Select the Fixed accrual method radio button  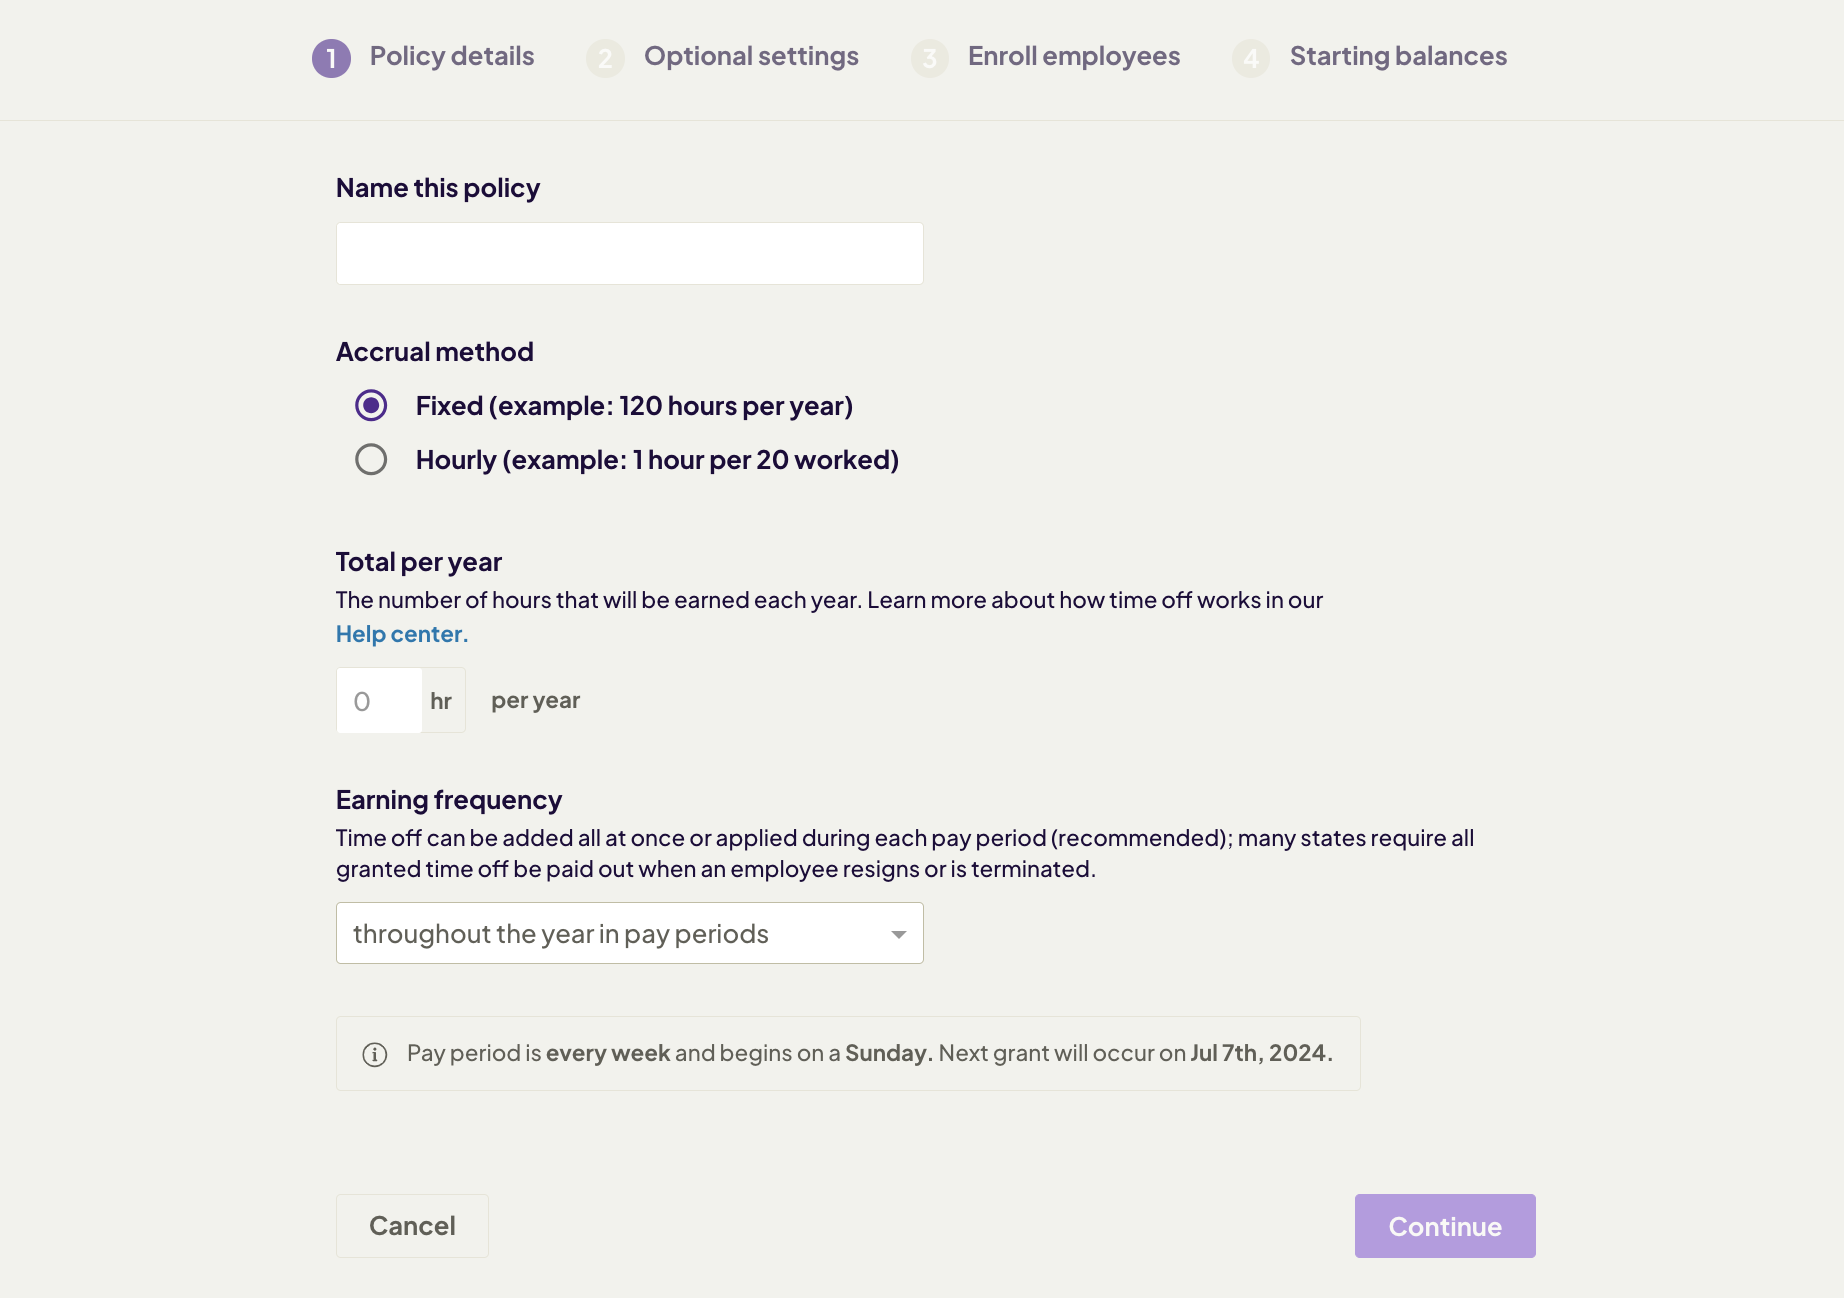pos(371,405)
